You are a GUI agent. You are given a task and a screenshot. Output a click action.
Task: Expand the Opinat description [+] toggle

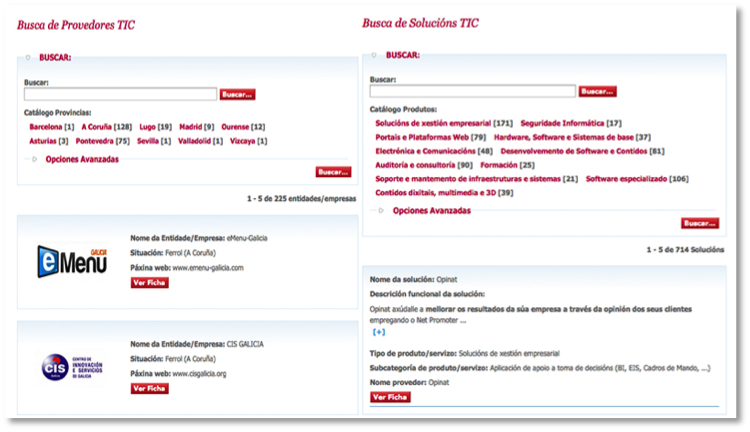point(379,332)
